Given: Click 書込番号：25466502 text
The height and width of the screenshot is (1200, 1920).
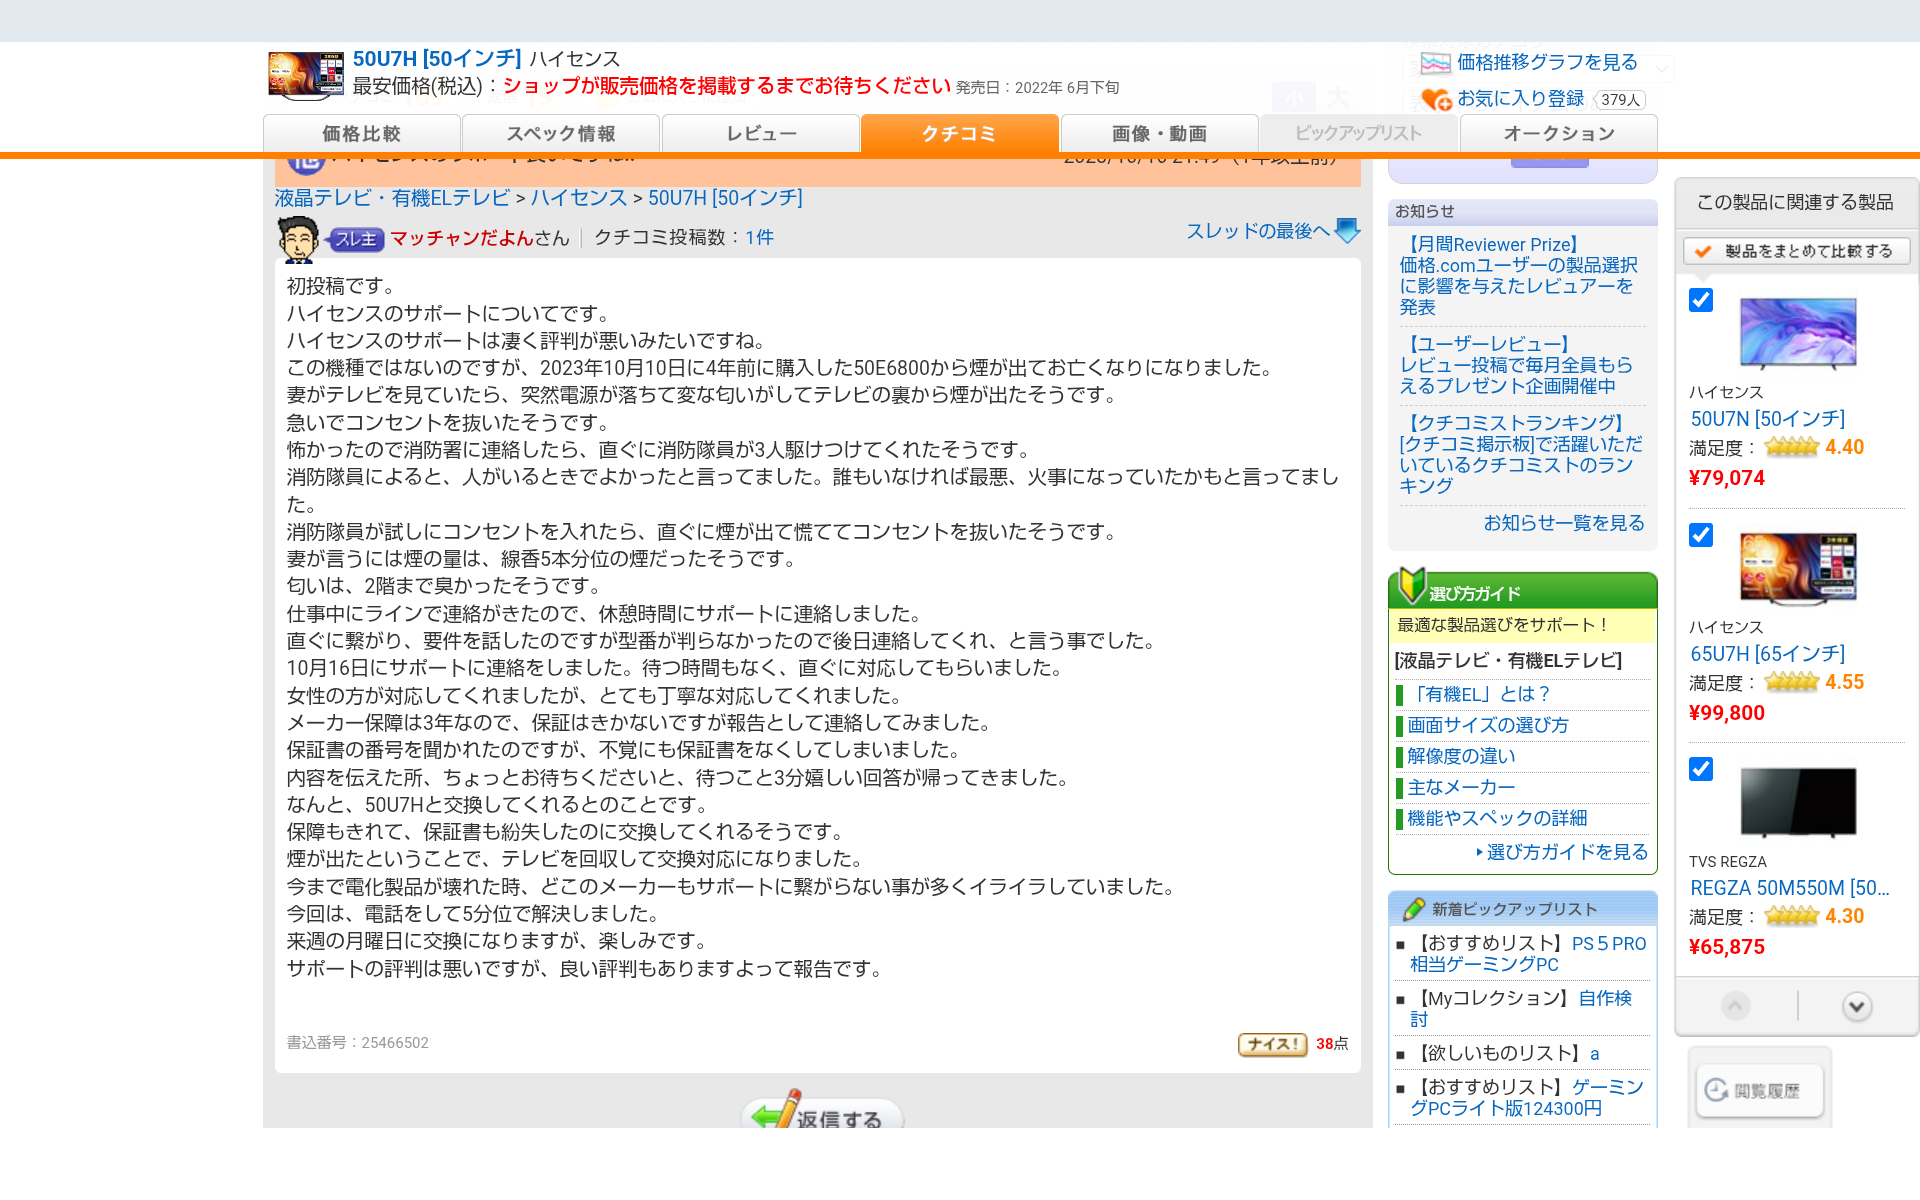Looking at the screenshot, I should 358,1043.
